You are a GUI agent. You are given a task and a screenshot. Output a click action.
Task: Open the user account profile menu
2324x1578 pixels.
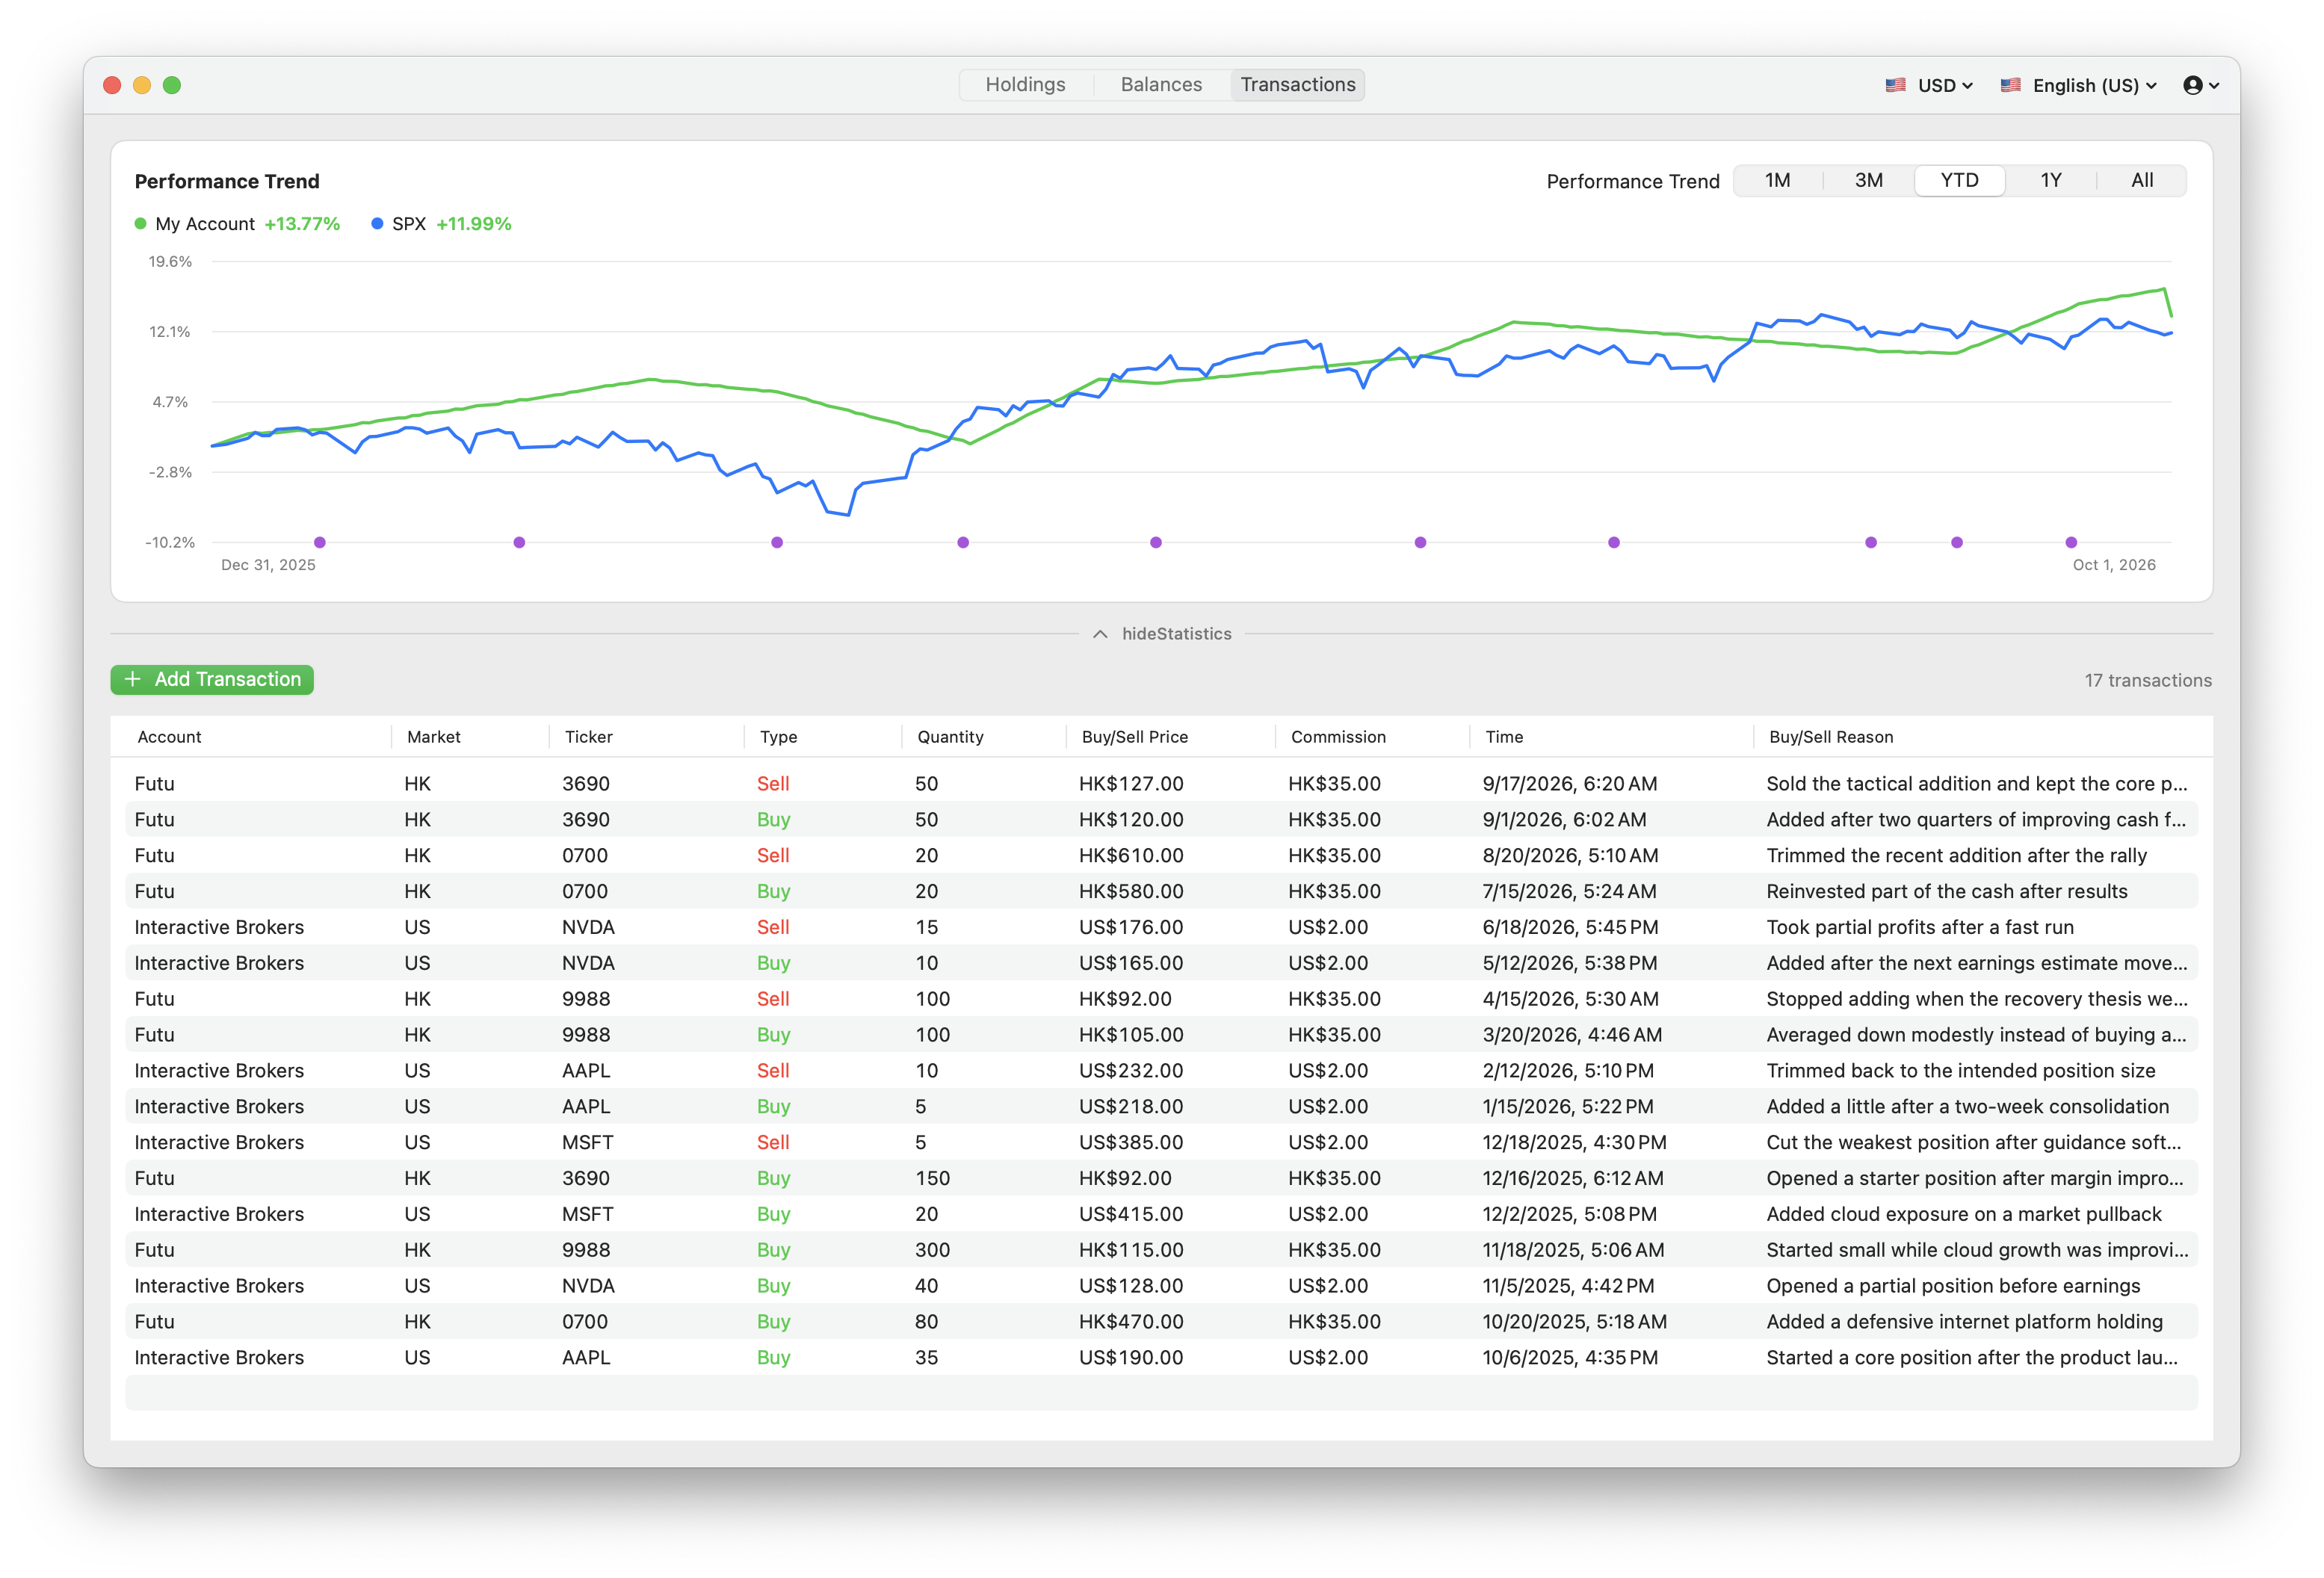[2201, 85]
